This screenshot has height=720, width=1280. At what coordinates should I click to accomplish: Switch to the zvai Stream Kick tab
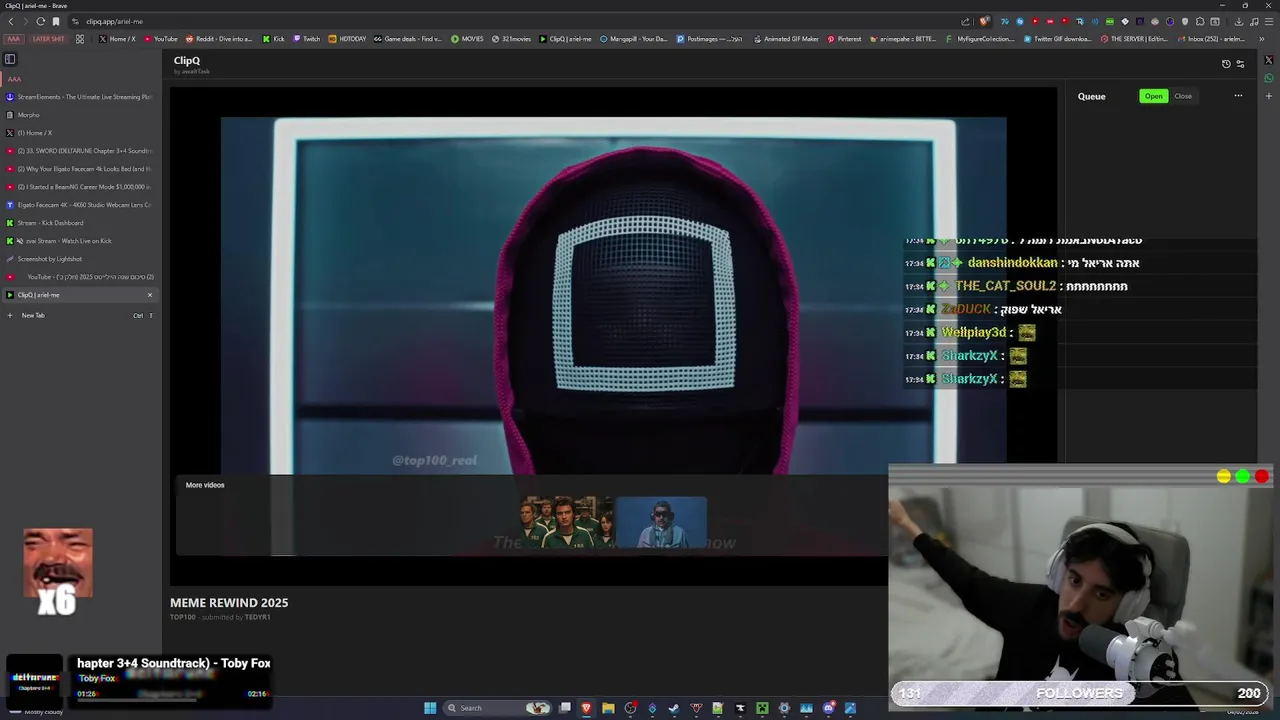[81, 241]
